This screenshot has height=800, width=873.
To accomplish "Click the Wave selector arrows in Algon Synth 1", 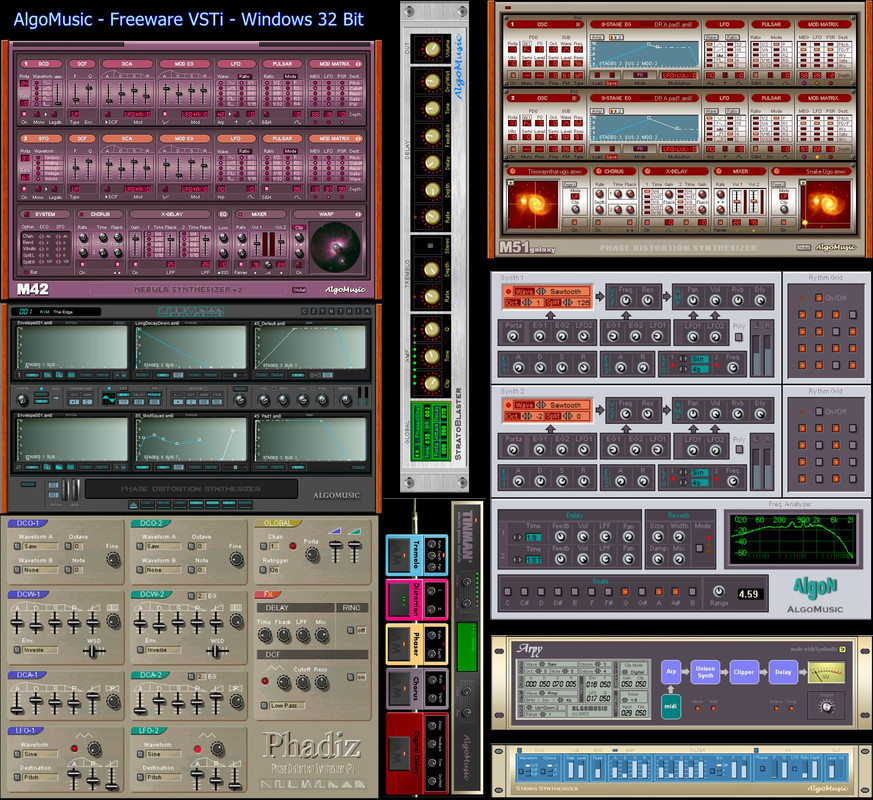I will coord(540,291).
